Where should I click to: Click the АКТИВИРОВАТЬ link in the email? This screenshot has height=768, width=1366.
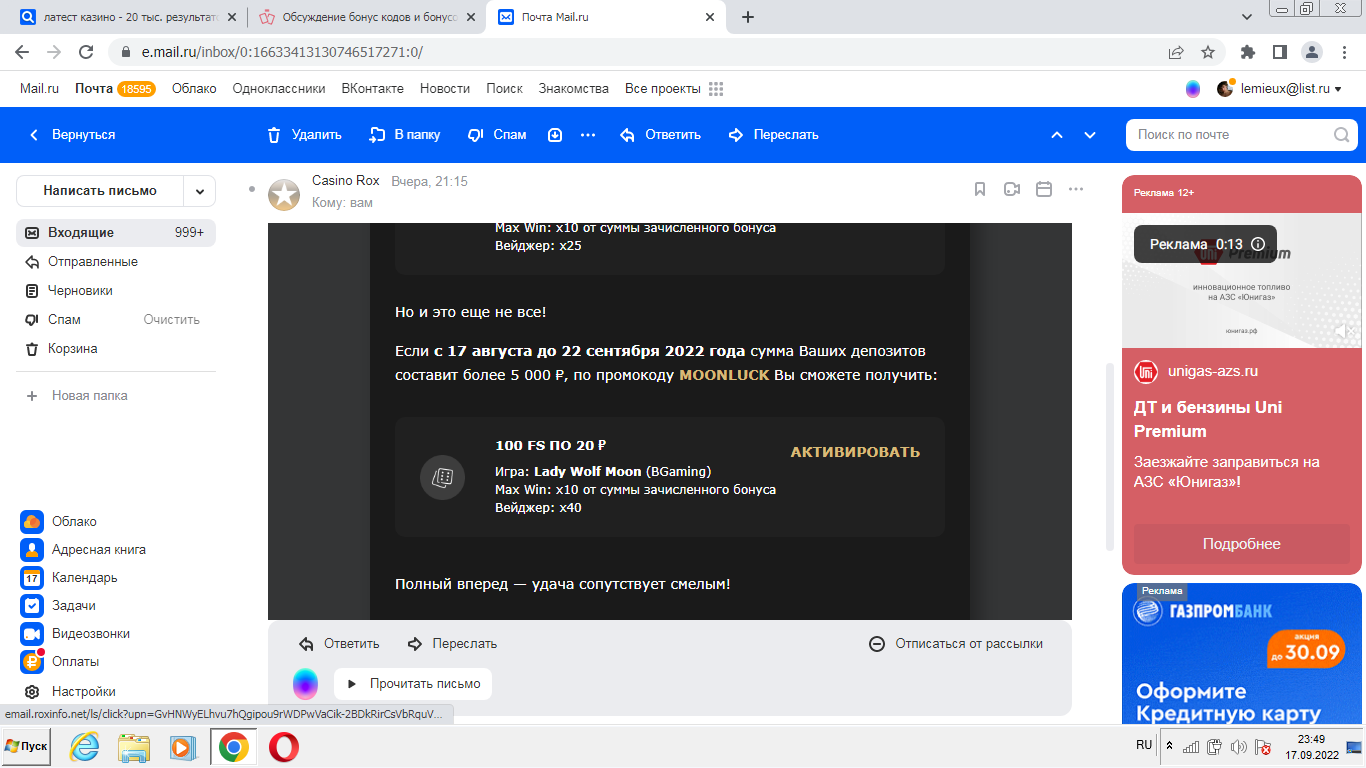point(855,452)
